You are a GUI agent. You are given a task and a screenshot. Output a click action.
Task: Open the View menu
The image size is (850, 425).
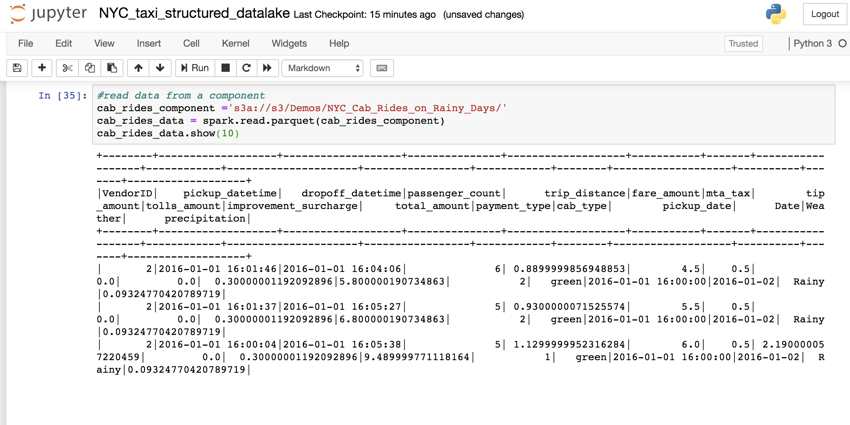coord(104,43)
